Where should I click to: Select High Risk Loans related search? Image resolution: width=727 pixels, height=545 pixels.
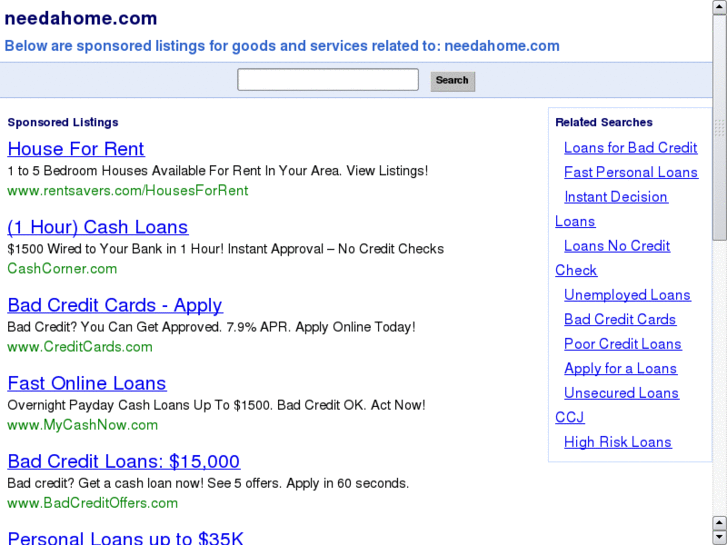tap(618, 442)
